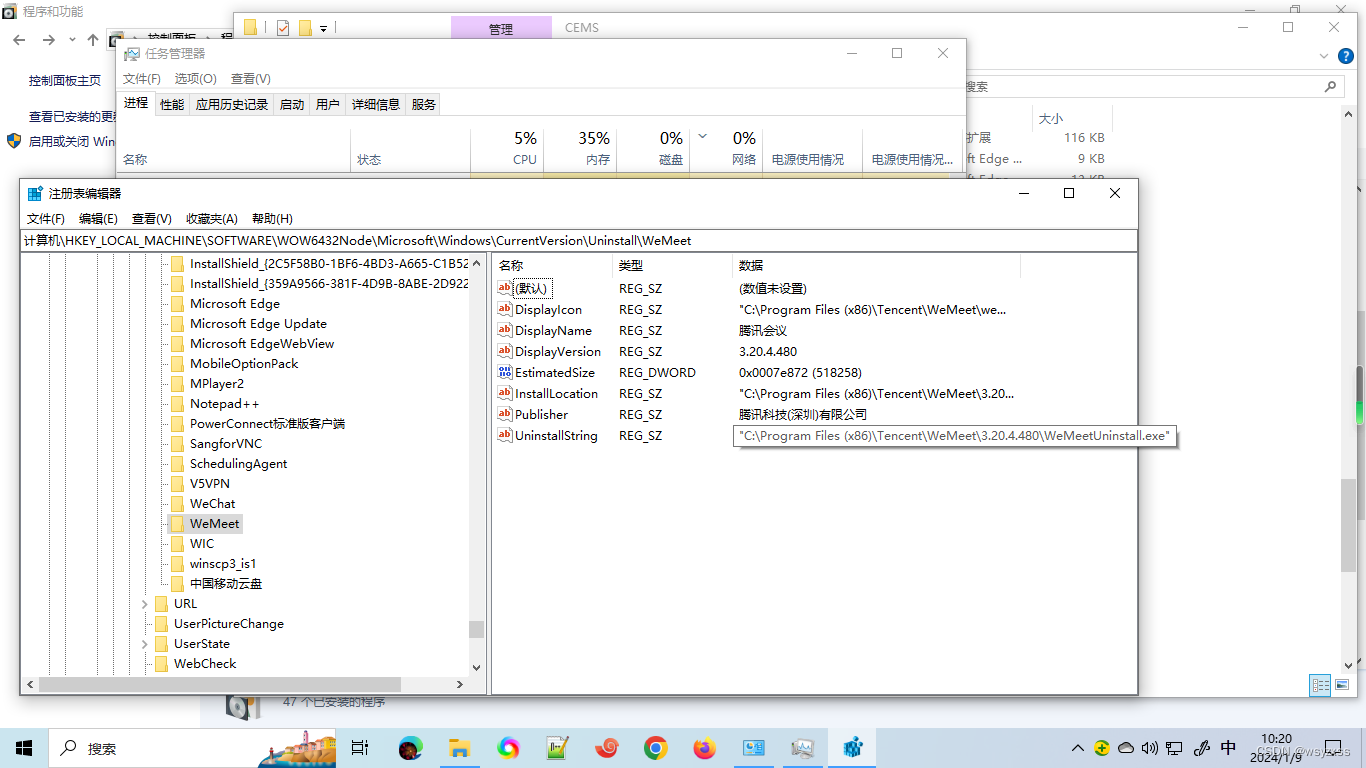Select the (默认) value entry

531,288
